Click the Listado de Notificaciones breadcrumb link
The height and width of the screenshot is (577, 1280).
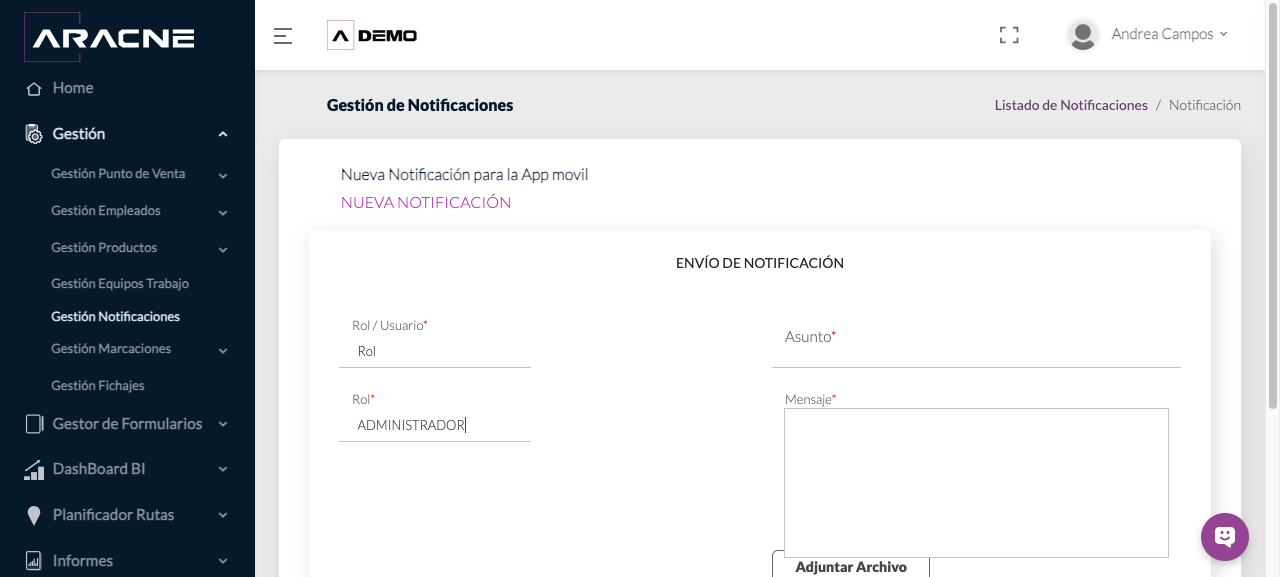[x=1071, y=105]
